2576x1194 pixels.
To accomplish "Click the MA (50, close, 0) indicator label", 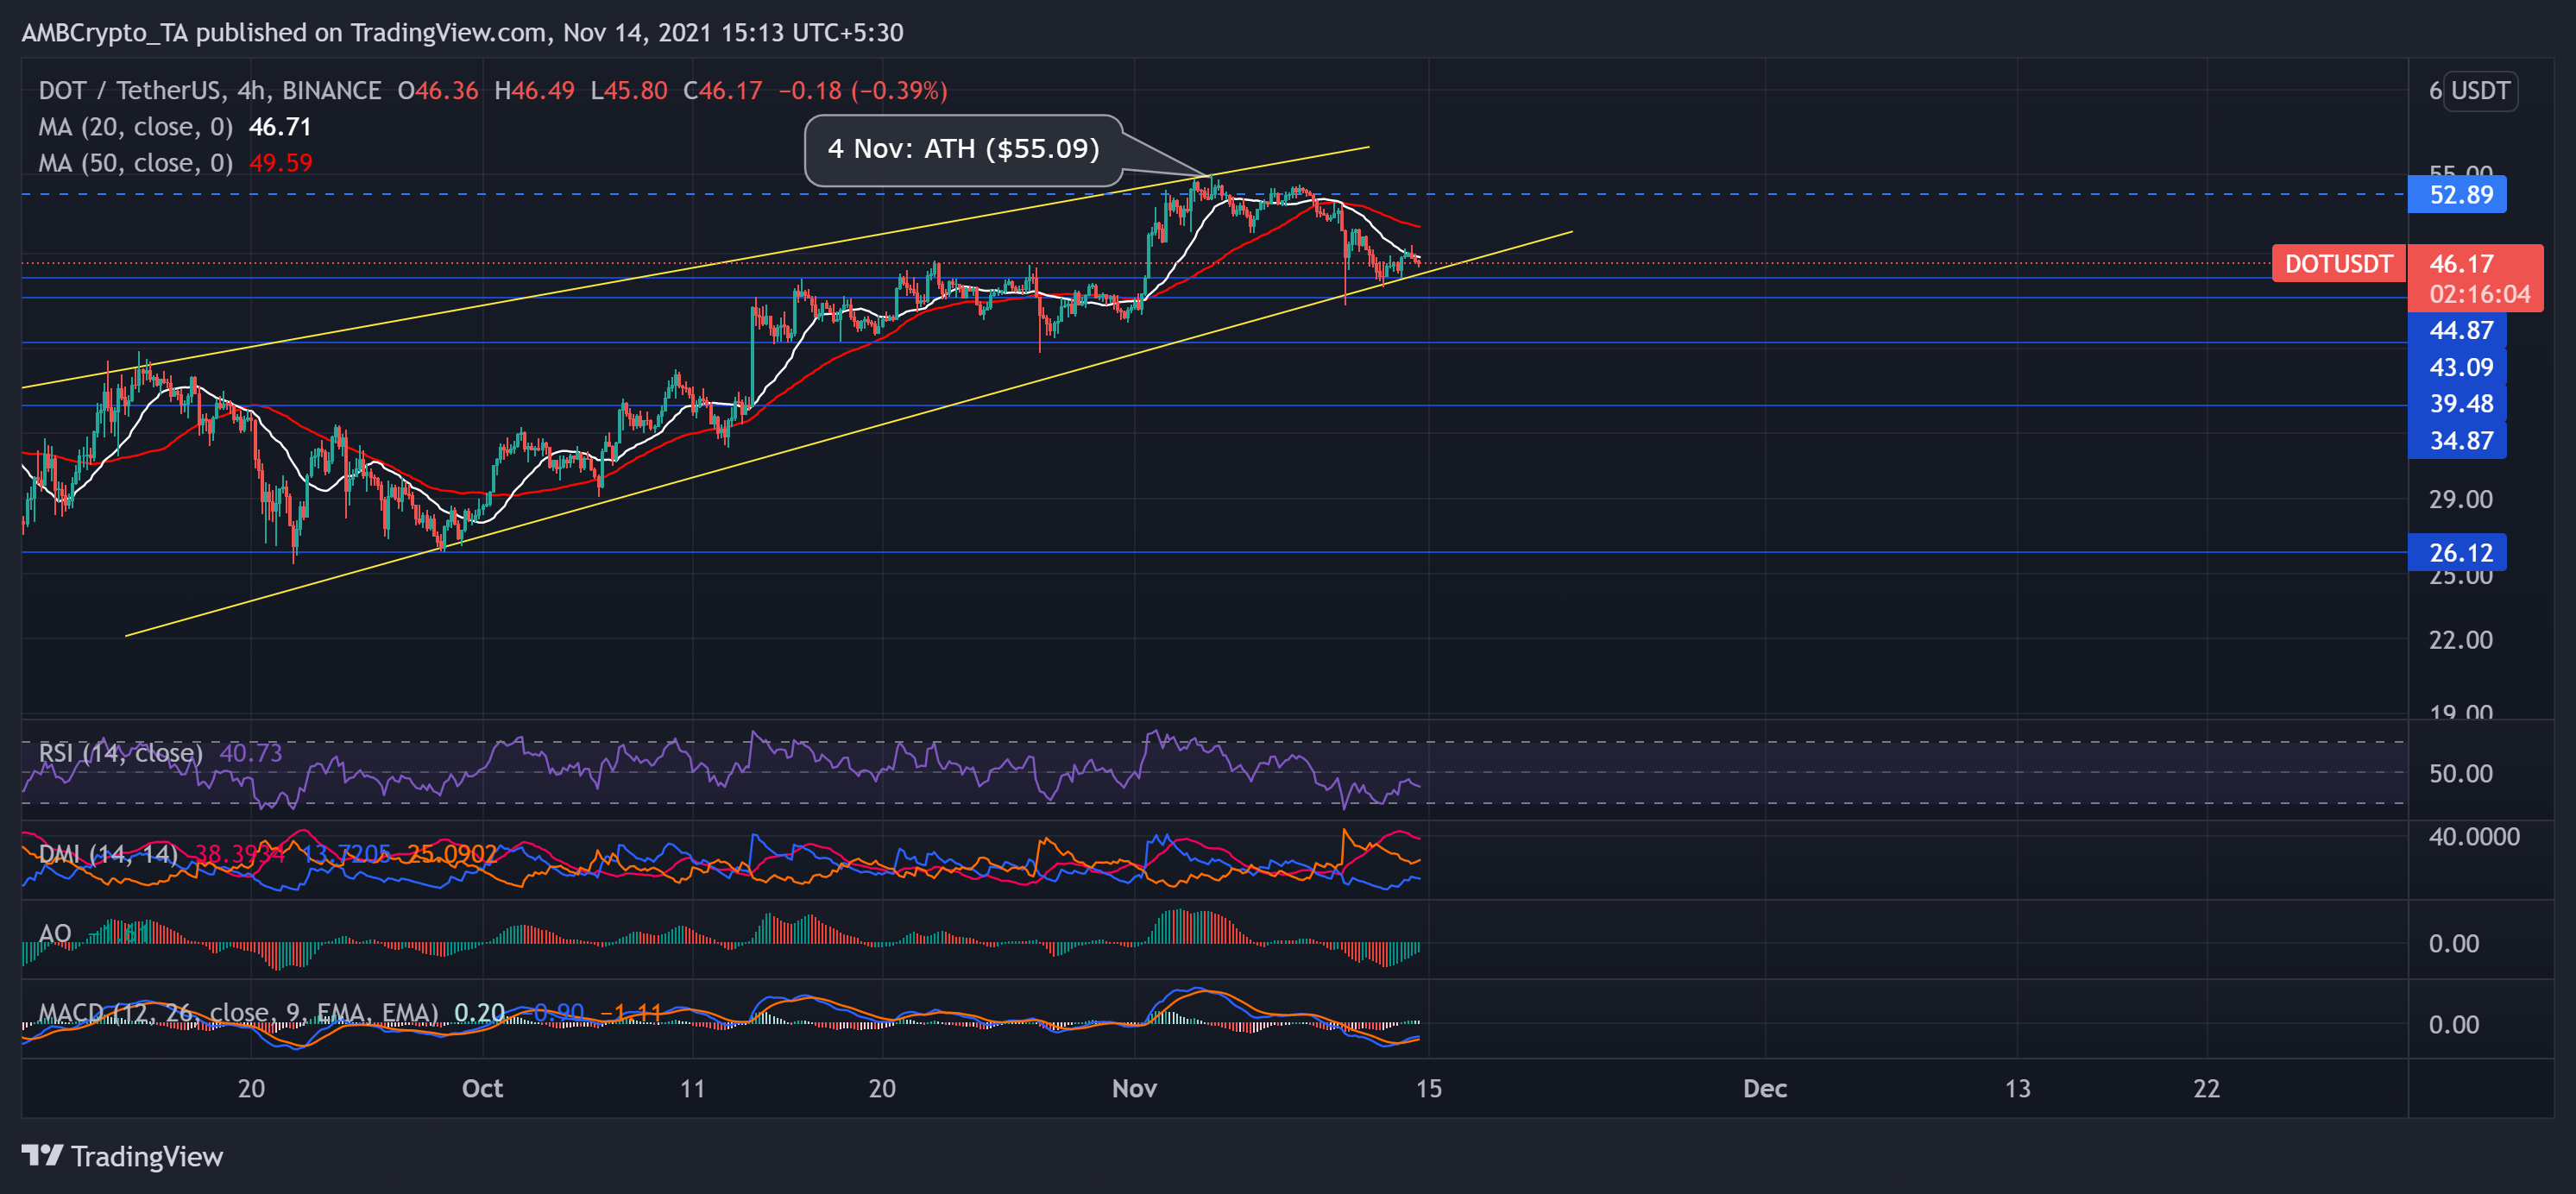I will (x=135, y=163).
